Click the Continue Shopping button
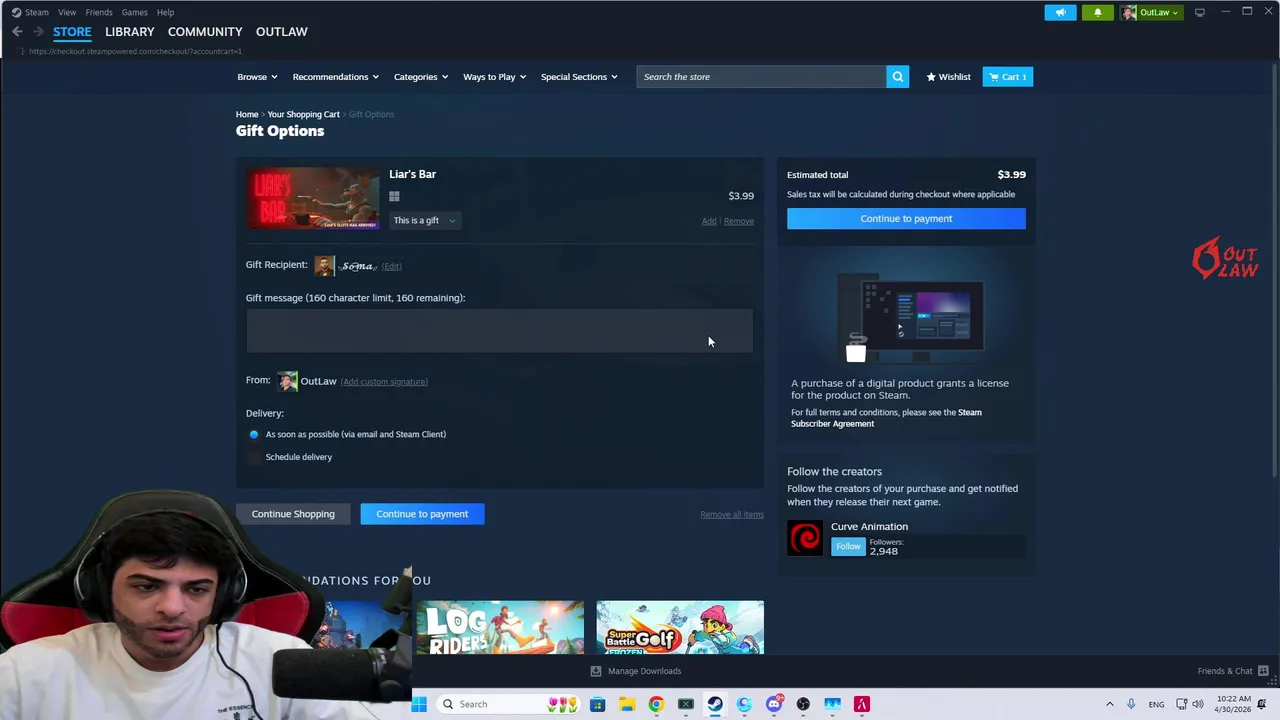 (x=293, y=514)
